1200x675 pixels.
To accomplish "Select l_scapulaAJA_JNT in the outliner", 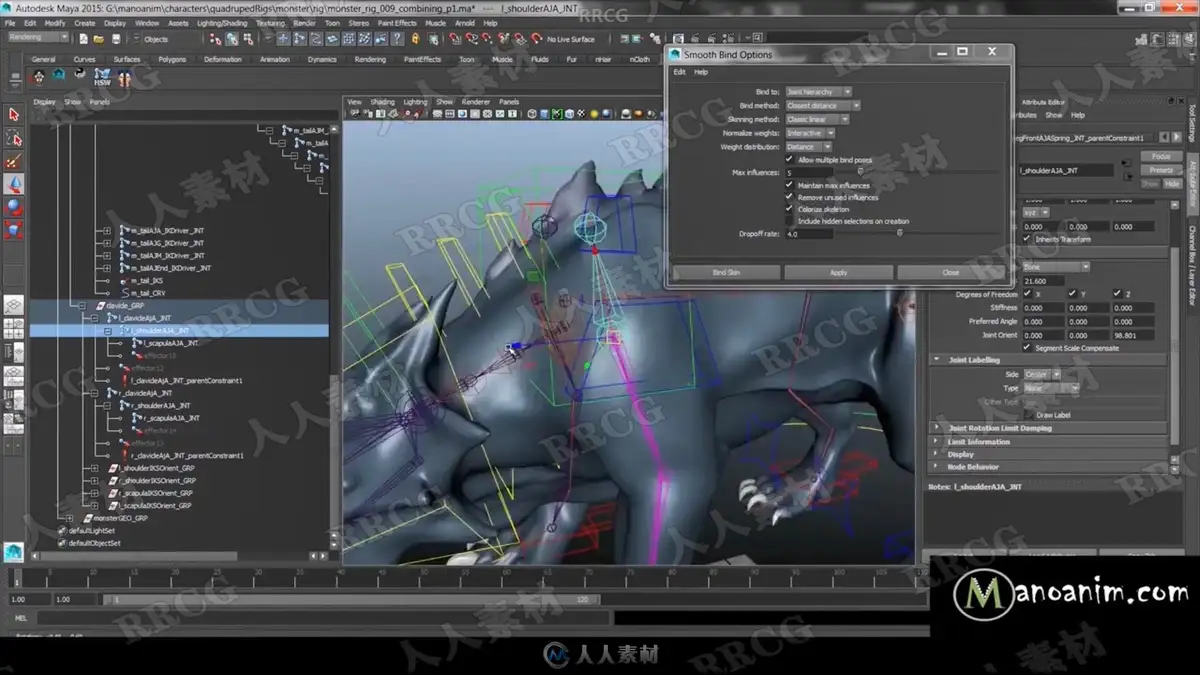I will tap(168, 343).
